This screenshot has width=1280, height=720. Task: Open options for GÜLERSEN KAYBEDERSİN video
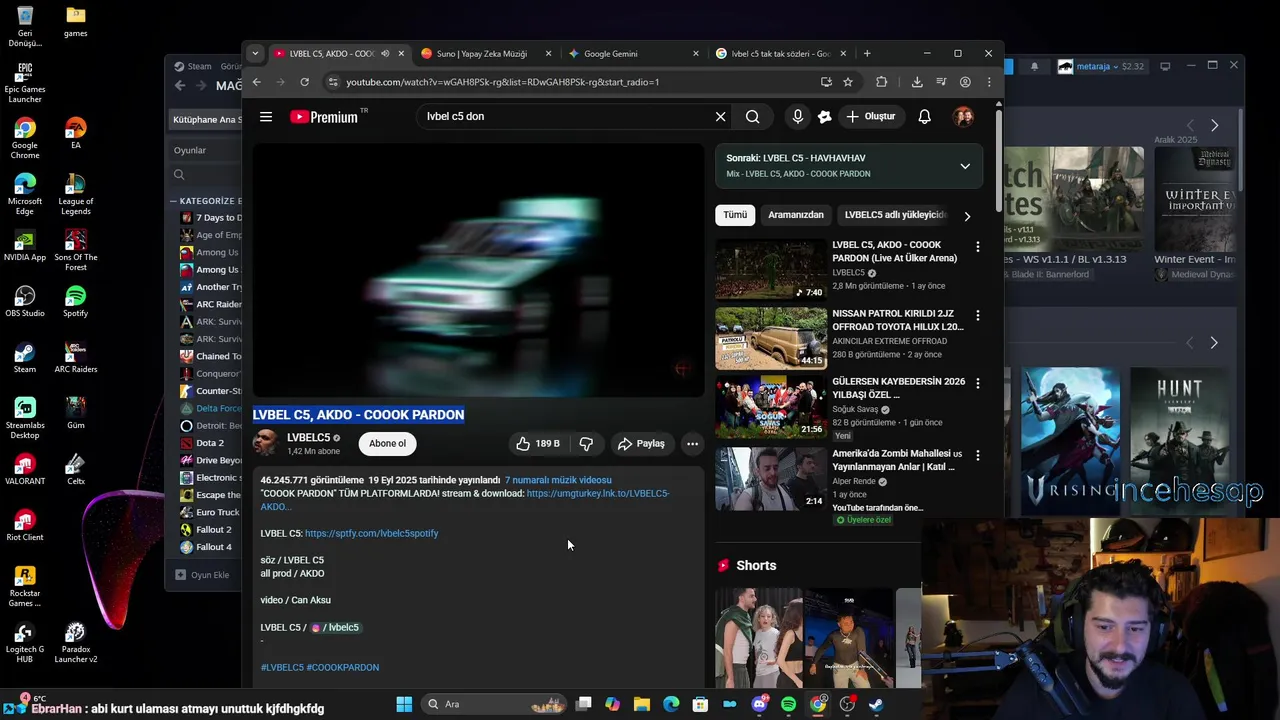tap(978, 383)
